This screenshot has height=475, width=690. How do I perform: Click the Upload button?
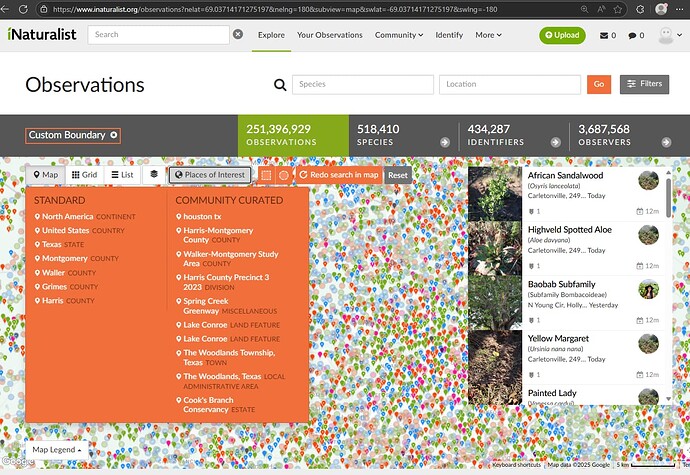562,35
